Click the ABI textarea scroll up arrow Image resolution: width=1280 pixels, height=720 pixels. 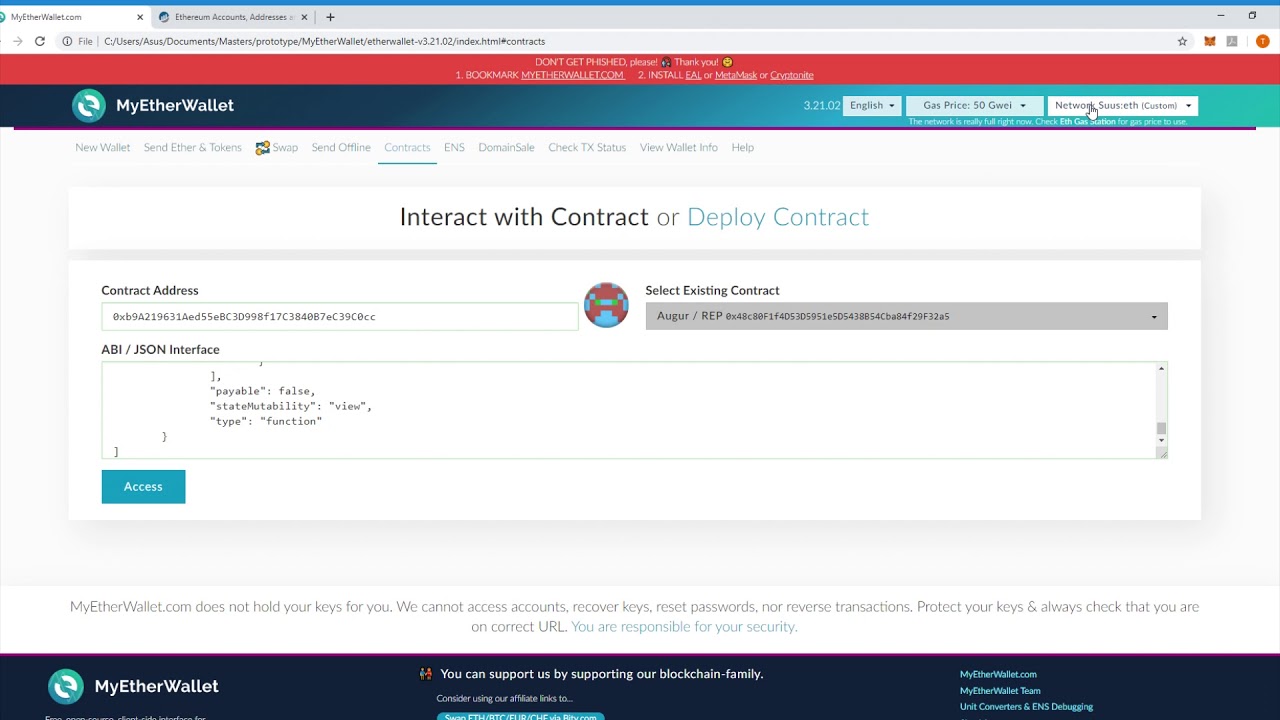pos(1161,368)
